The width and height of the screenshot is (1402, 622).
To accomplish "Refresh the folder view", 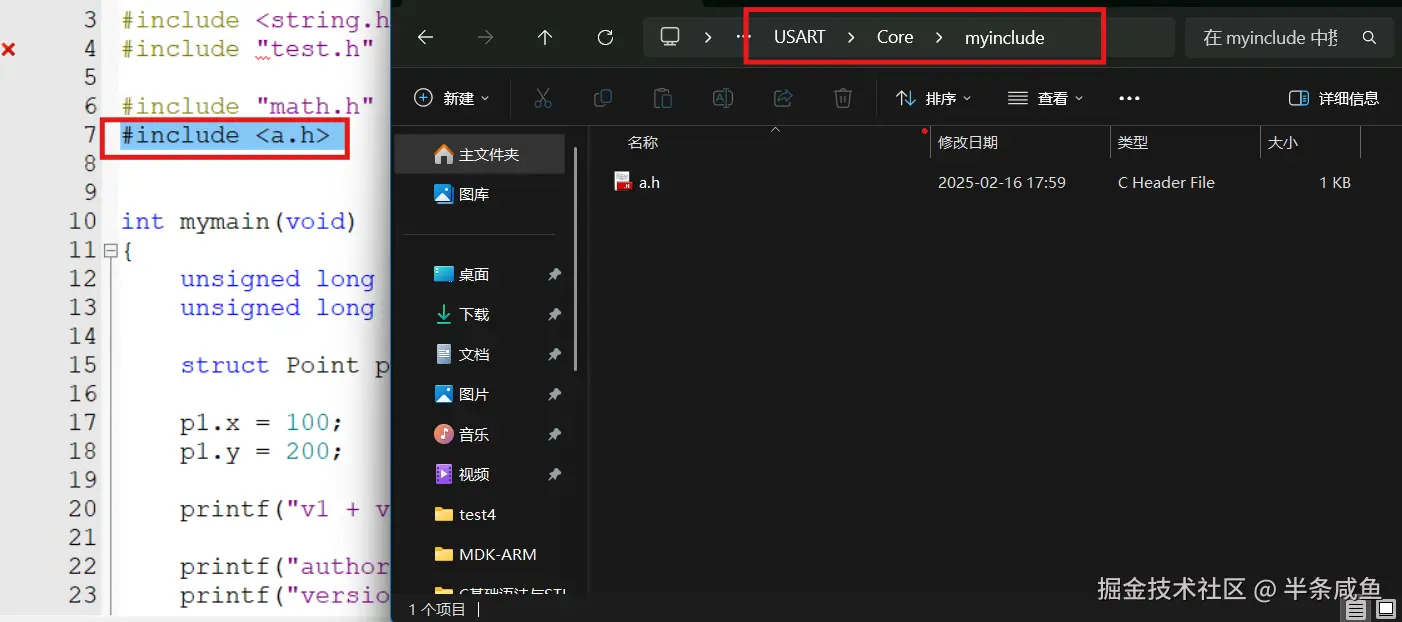I will coord(605,36).
